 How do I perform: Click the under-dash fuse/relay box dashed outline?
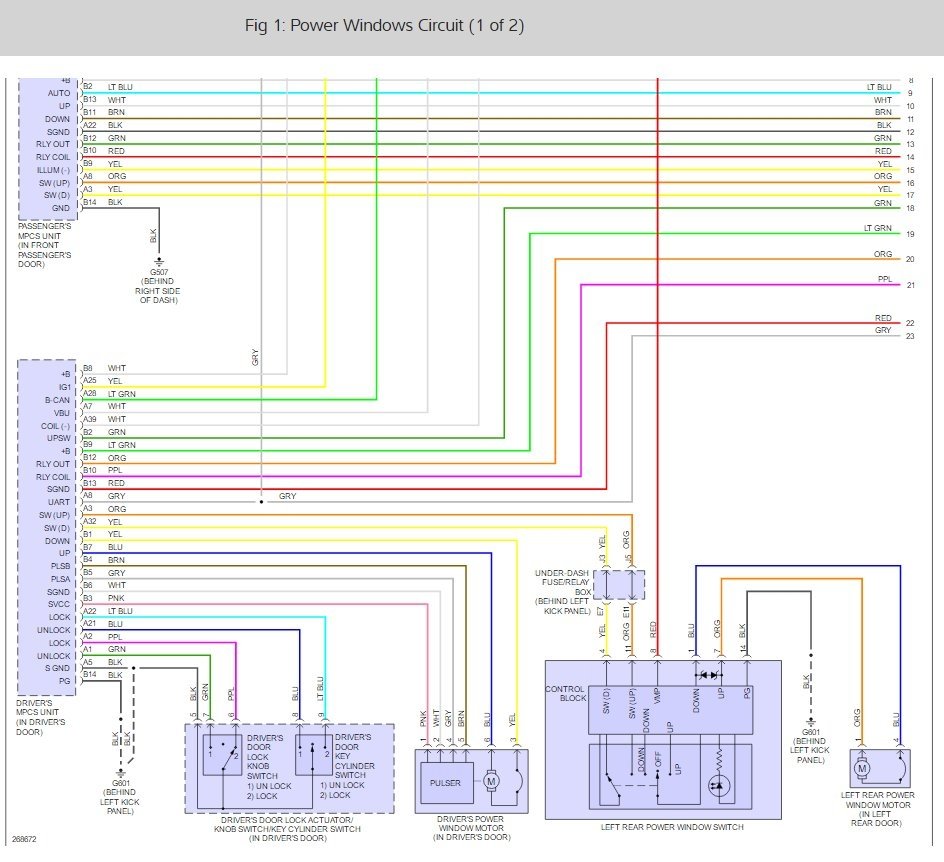point(619,585)
